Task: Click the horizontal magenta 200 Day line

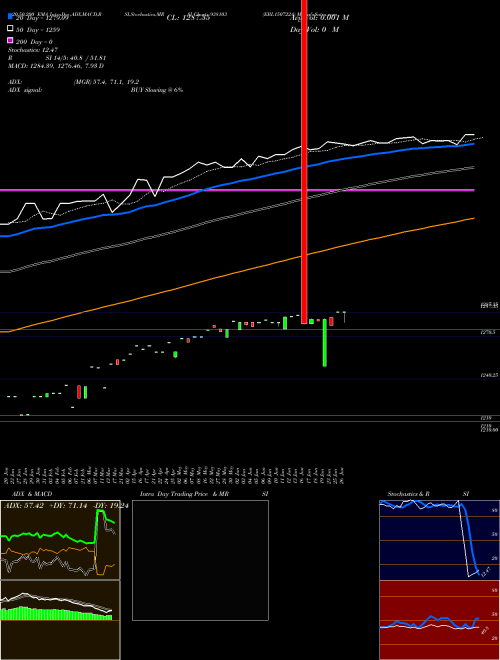Action: (237, 190)
